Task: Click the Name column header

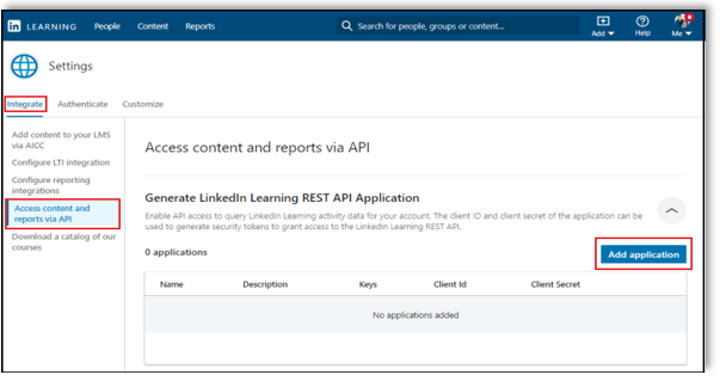Action: click(172, 285)
